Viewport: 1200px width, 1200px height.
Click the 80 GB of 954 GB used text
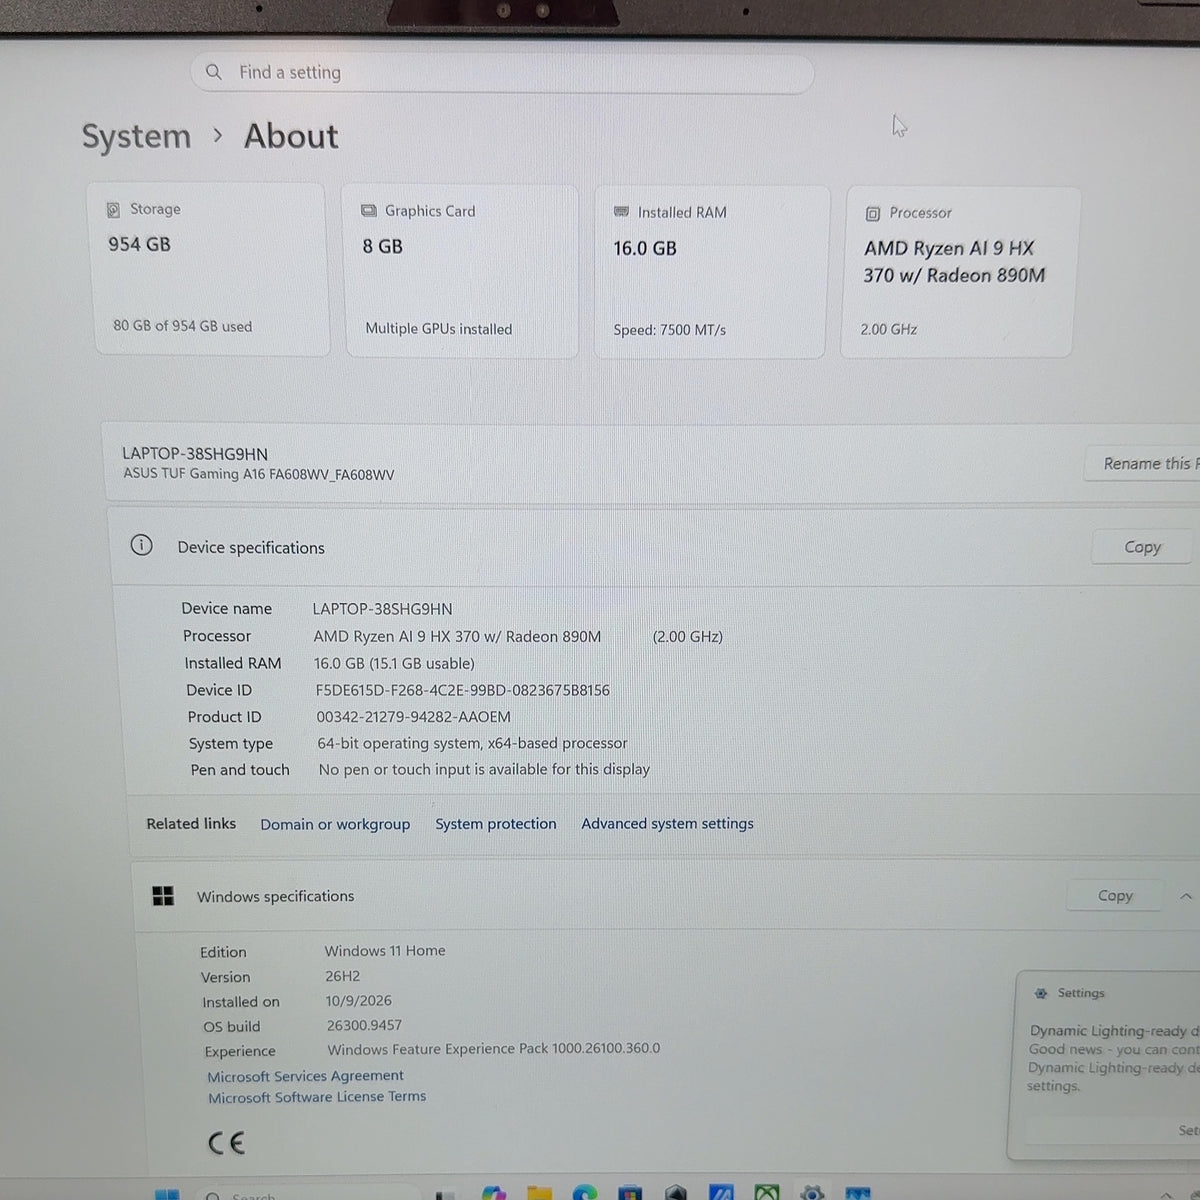click(182, 326)
